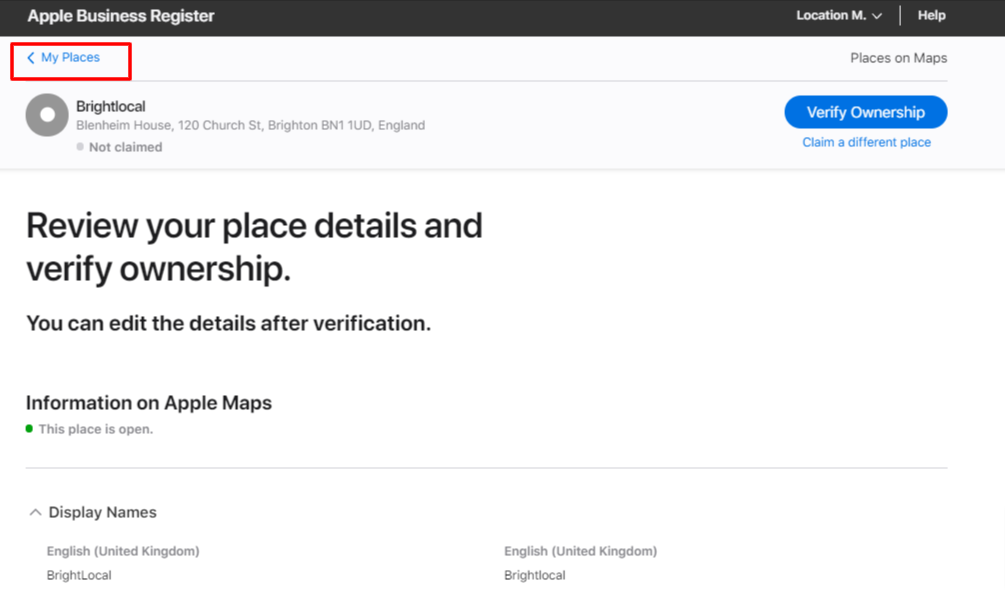The image size is (1005, 603).
Task: Go back via the My Places link
Action: coord(70,58)
